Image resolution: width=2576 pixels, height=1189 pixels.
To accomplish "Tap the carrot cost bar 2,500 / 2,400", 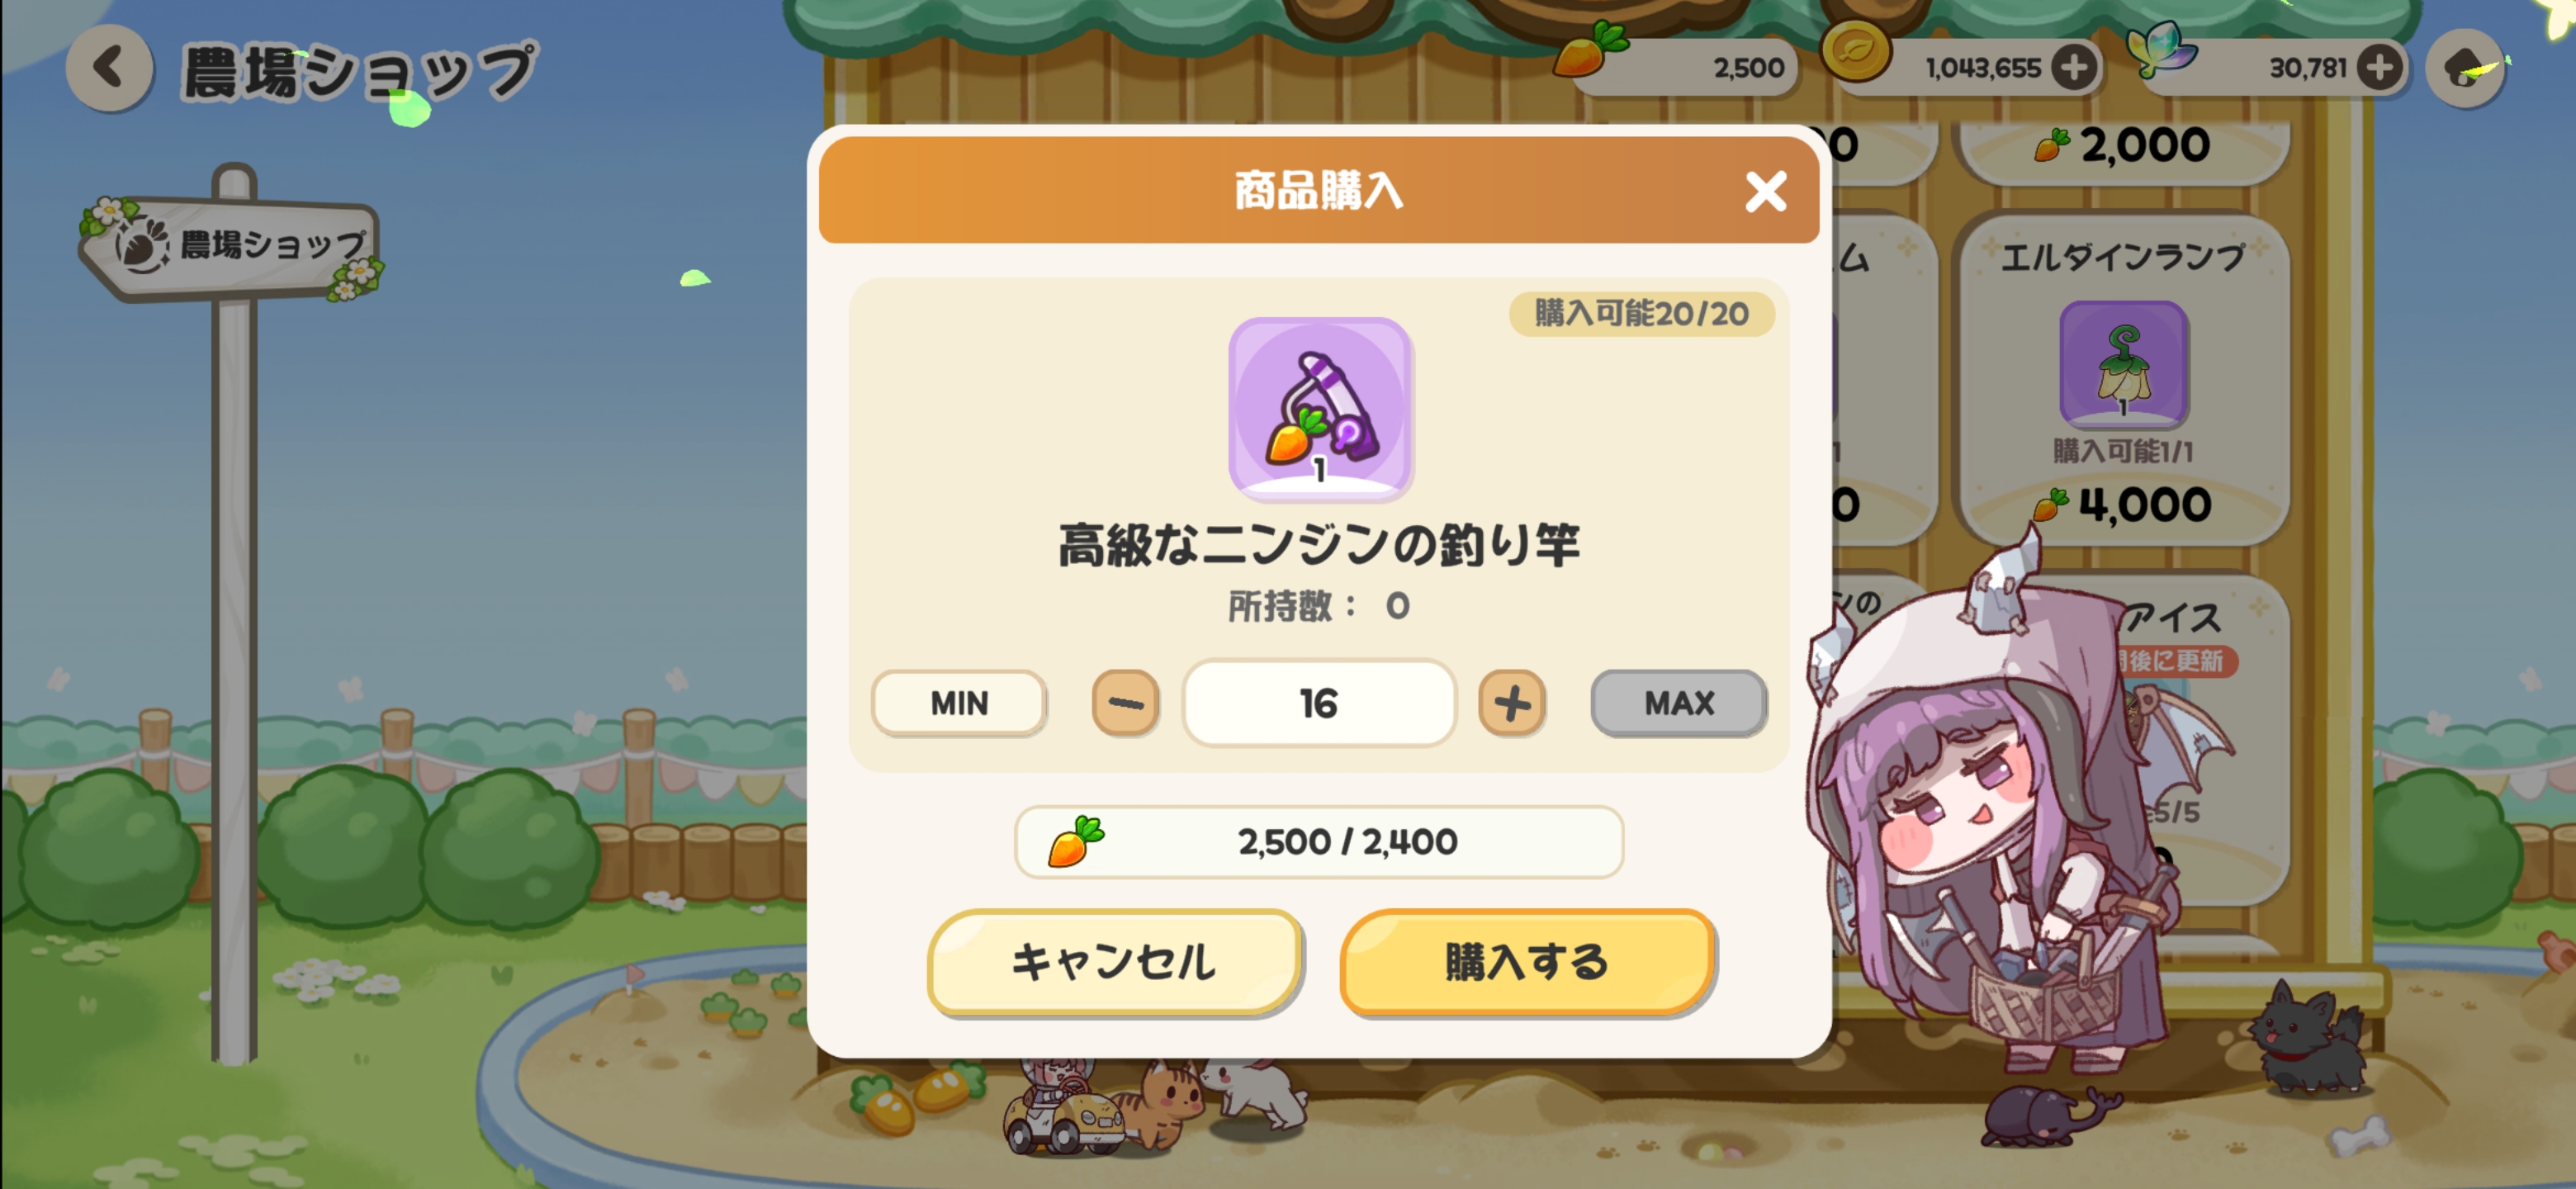I will click(x=1319, y=842).
